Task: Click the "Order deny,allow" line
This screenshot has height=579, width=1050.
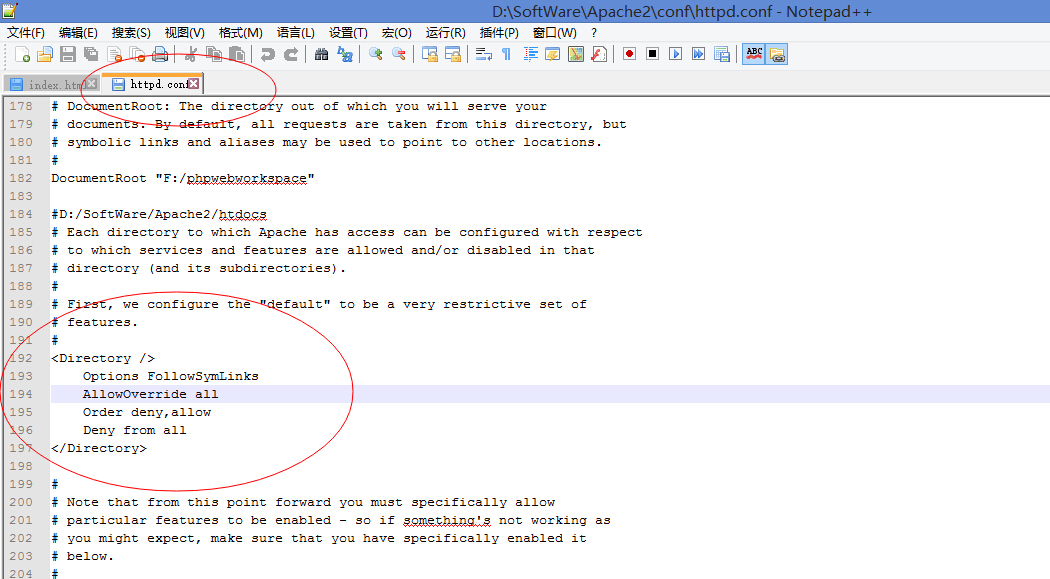Action: (x=147, y=412)
